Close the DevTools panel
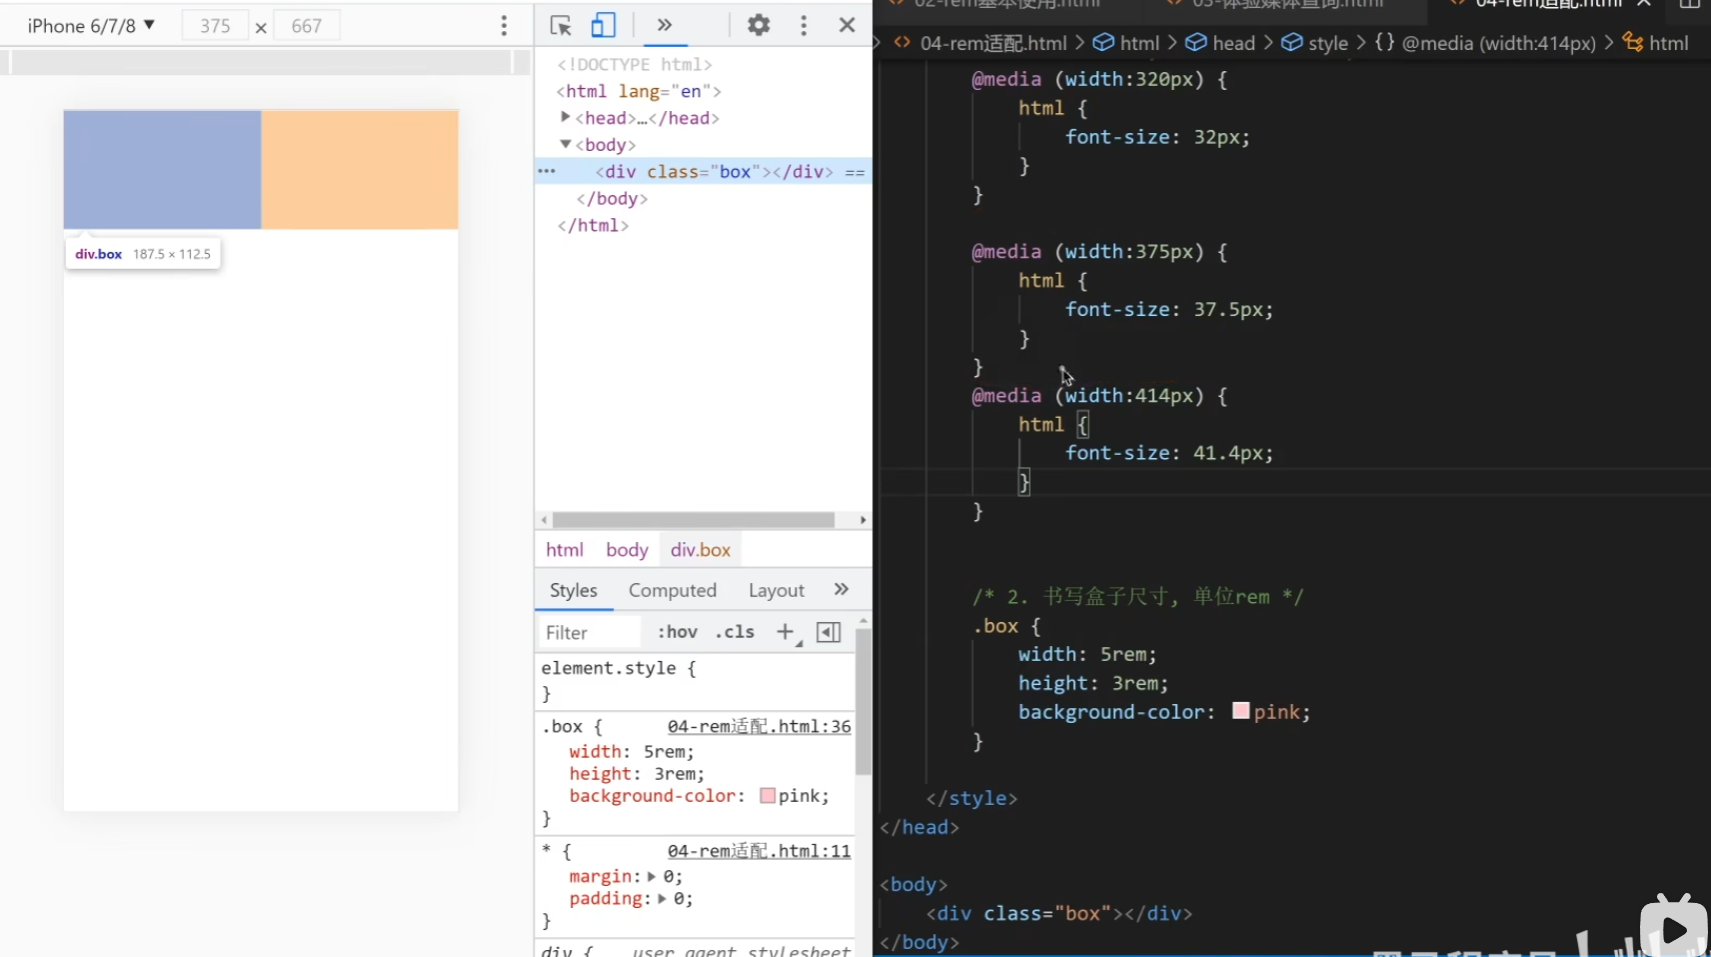The height and width of the screenshot is (957, 1711). click(x=847, y=25)
